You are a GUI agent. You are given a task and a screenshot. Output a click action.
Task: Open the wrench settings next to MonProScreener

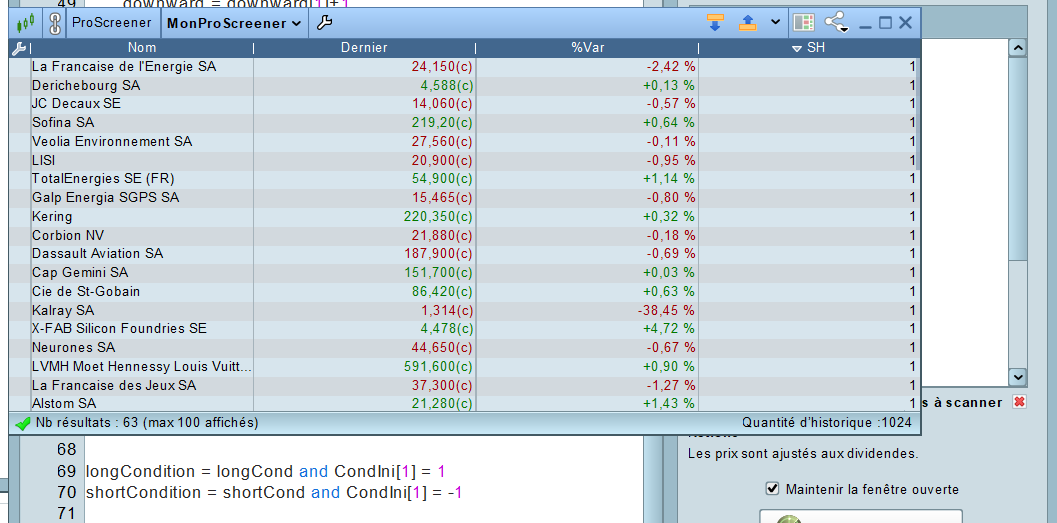pos(324,23)
